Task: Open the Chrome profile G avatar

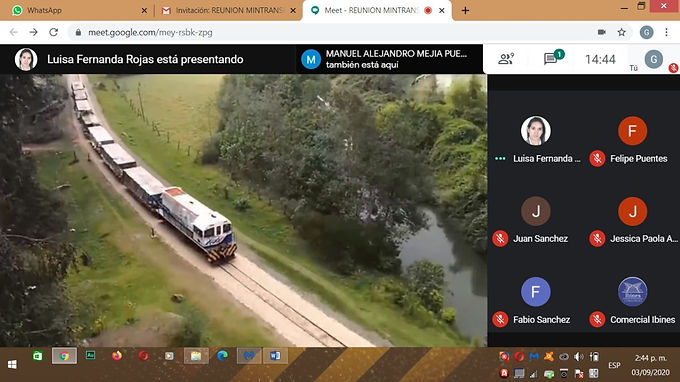Action: coord(646,32)
